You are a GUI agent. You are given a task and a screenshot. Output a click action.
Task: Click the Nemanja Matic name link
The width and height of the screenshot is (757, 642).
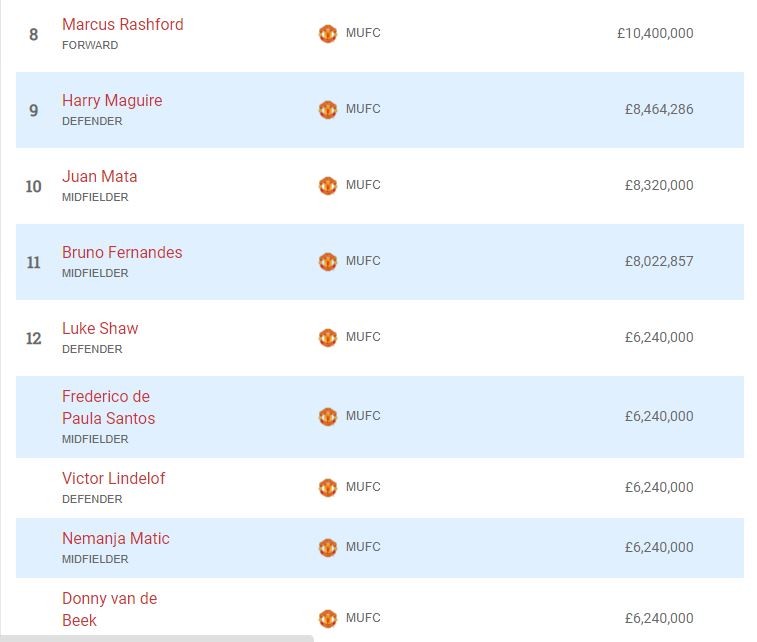[x=115, y=538]
